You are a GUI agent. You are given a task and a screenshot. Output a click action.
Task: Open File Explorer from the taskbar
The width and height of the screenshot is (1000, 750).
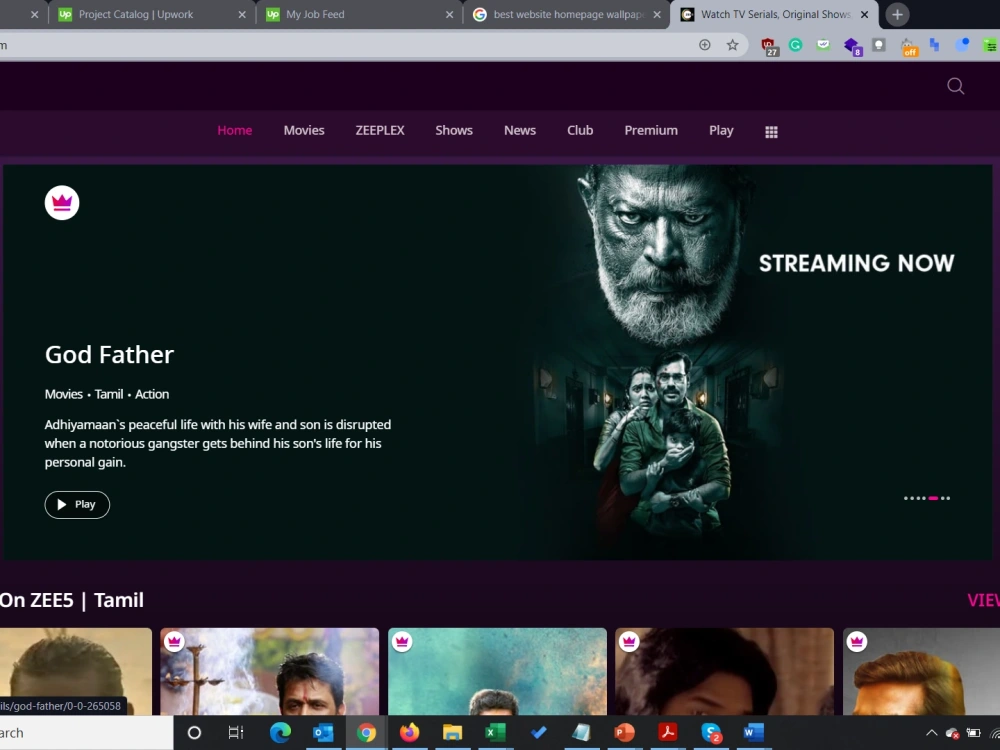(x=452, y=732)
